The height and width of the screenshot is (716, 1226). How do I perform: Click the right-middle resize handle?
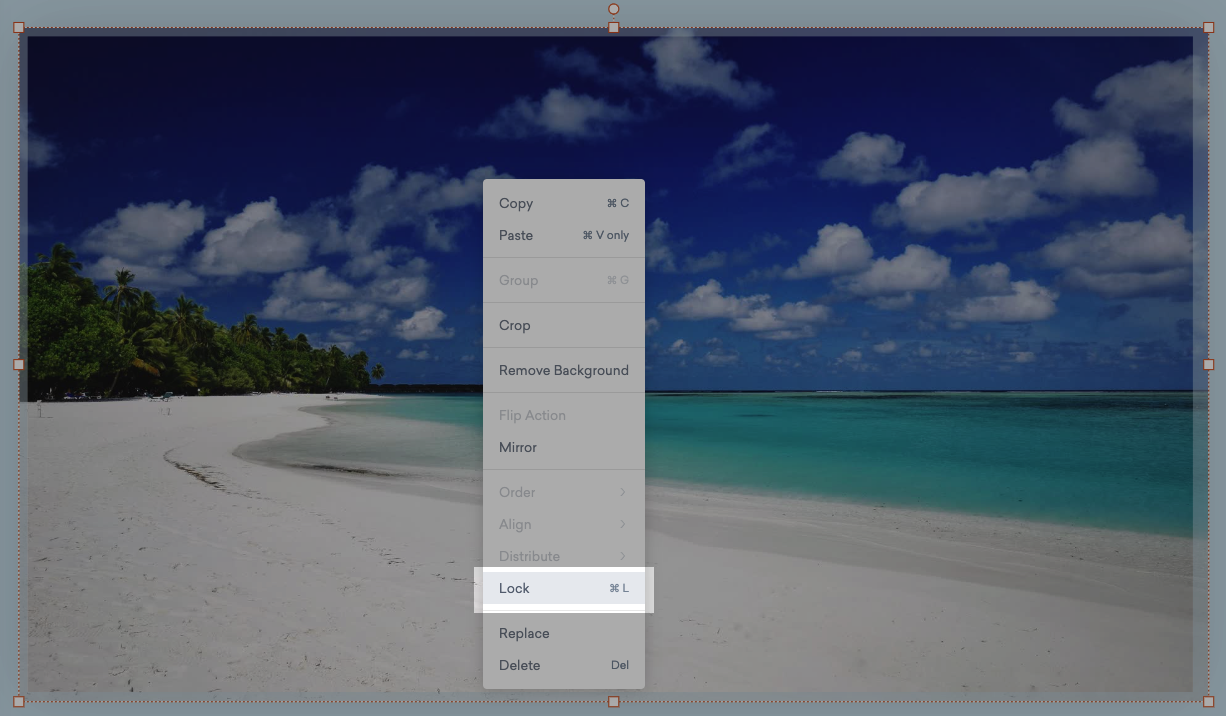click(1208, 365)
